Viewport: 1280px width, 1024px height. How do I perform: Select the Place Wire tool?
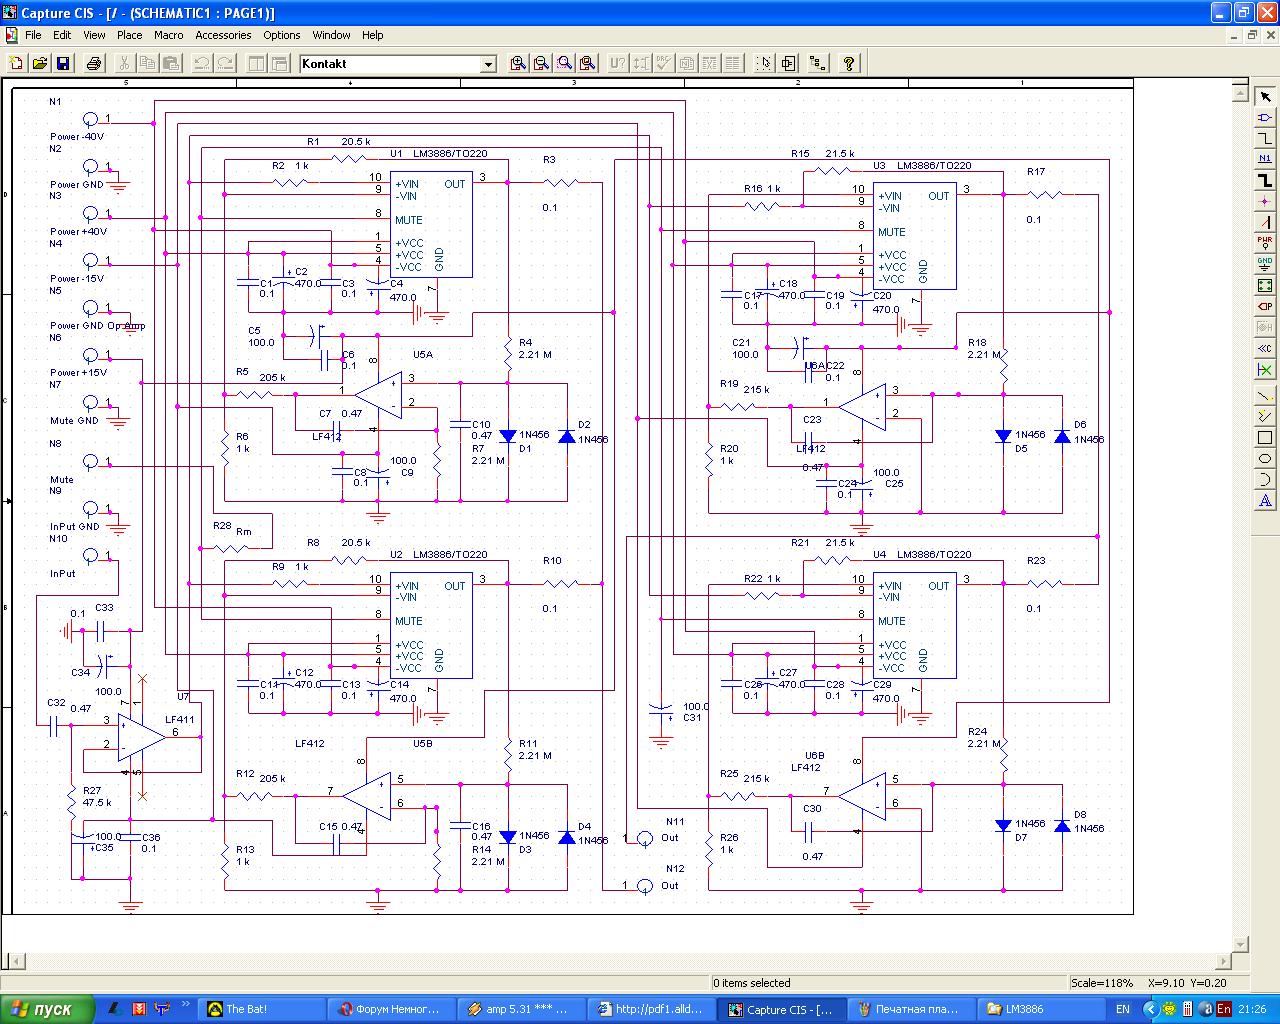coord(1265,138)
